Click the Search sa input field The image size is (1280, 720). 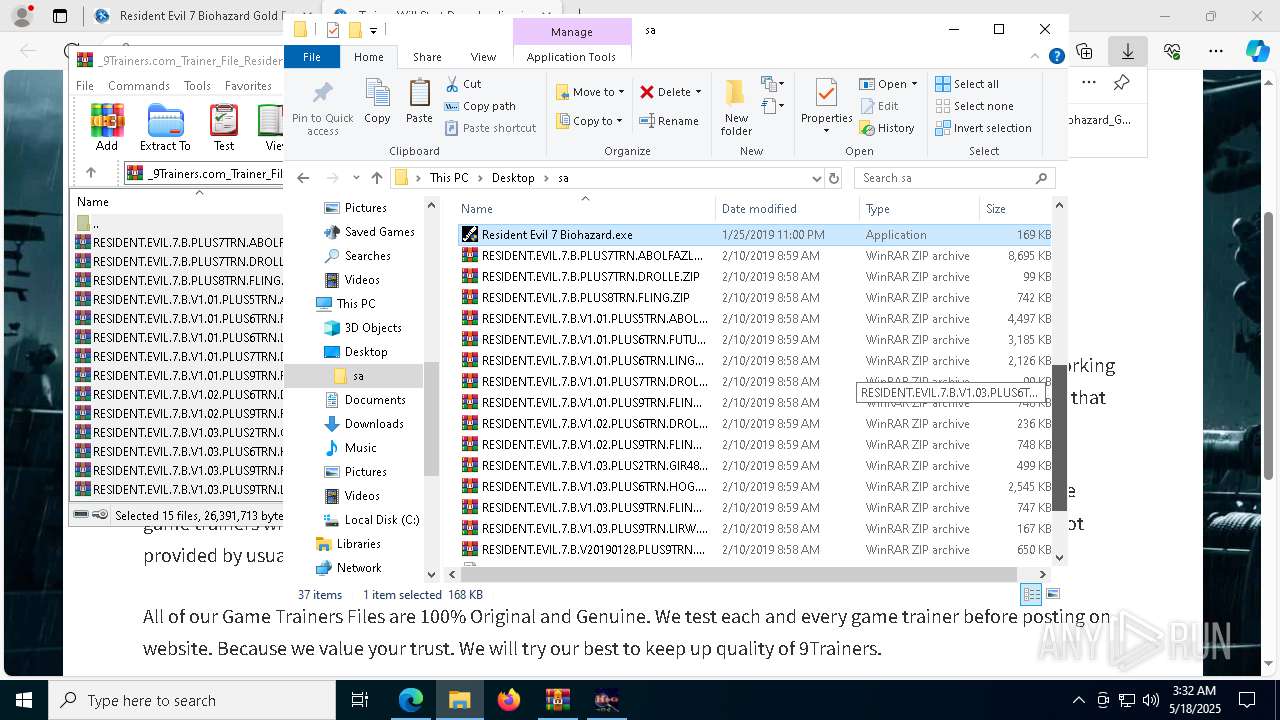954,178
